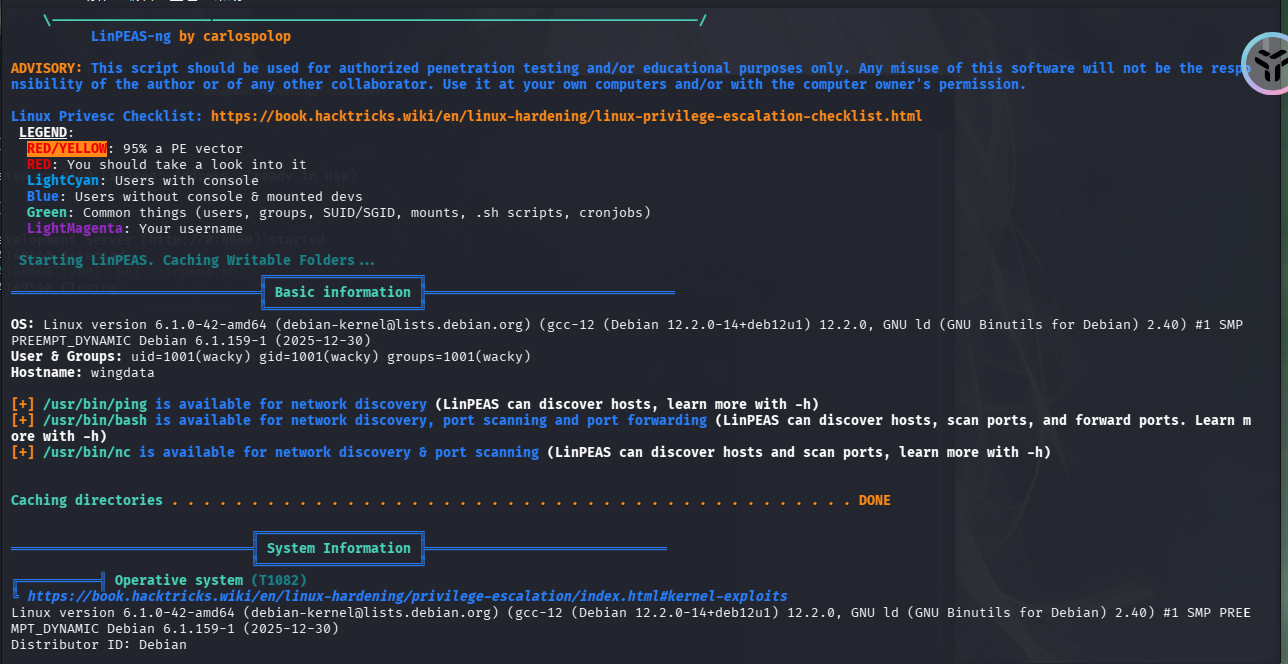This screenshot has height=664, width=1288.
Task: Click the [+] marker beside /usr/bin/ping
Action: [x=22, y=404]
